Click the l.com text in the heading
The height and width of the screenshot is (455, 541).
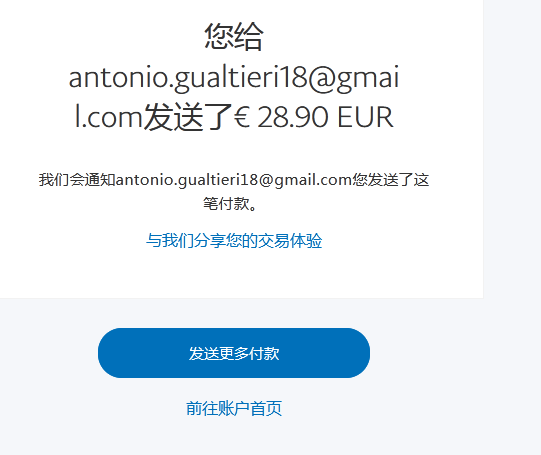[109, 117]
